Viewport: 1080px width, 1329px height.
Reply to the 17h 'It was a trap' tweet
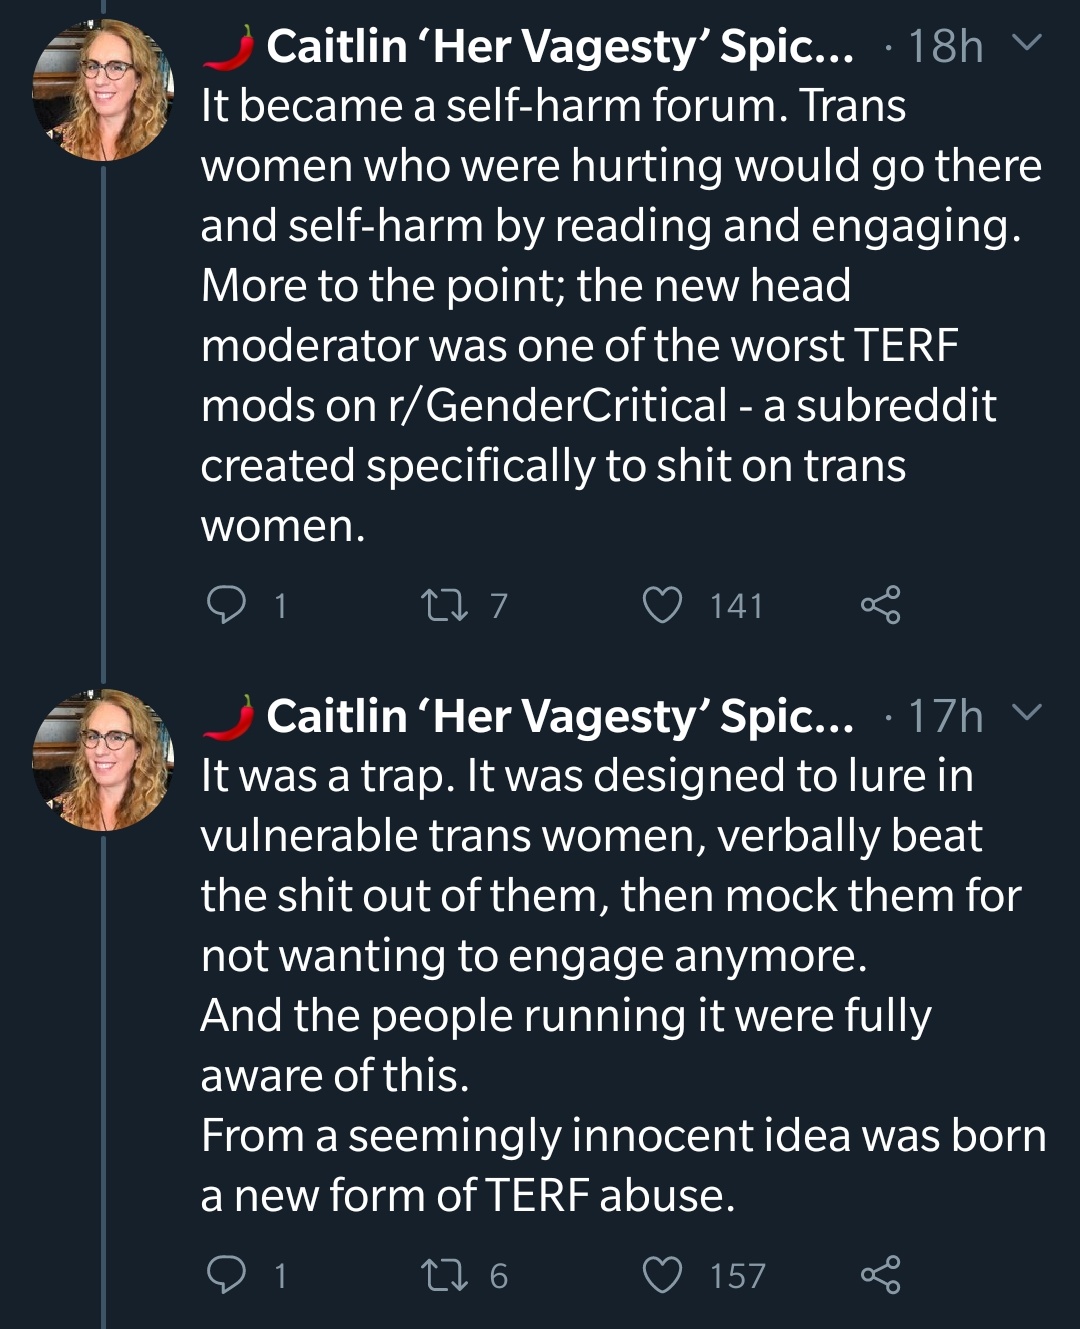(226, 1275)
